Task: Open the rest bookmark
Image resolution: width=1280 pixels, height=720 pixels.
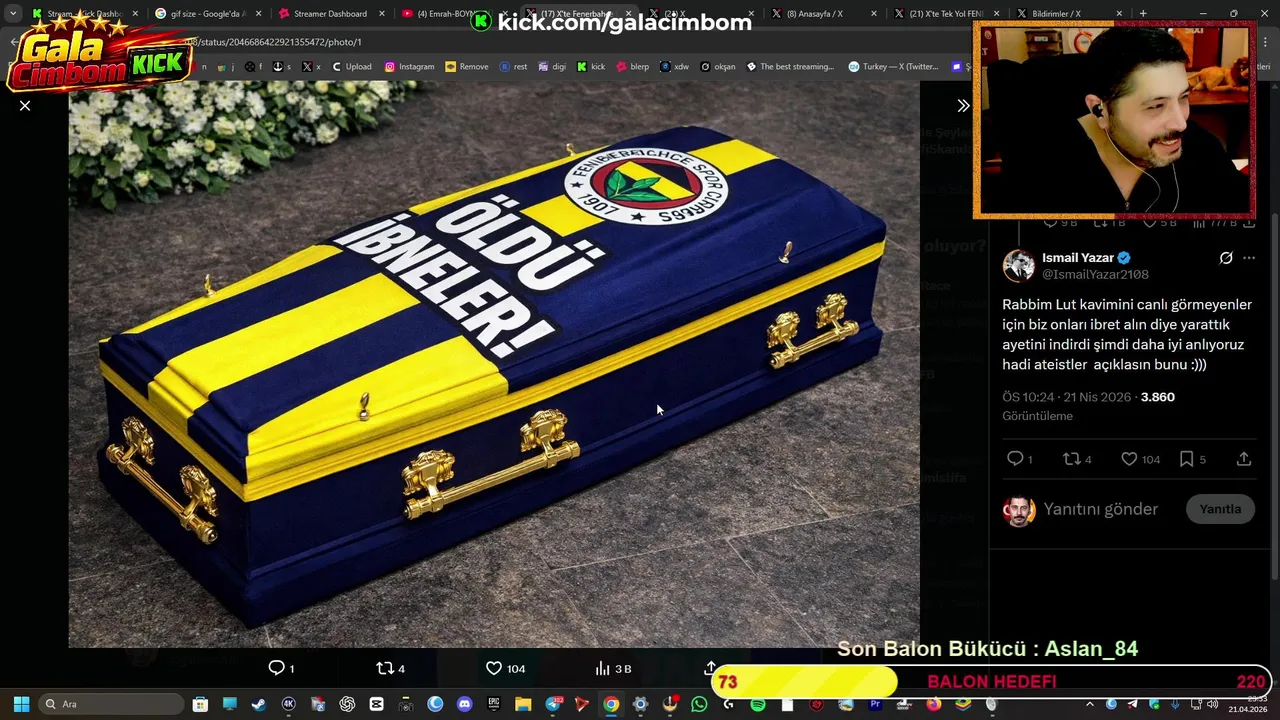Action: pyautogui.click(x=514, y=67)
